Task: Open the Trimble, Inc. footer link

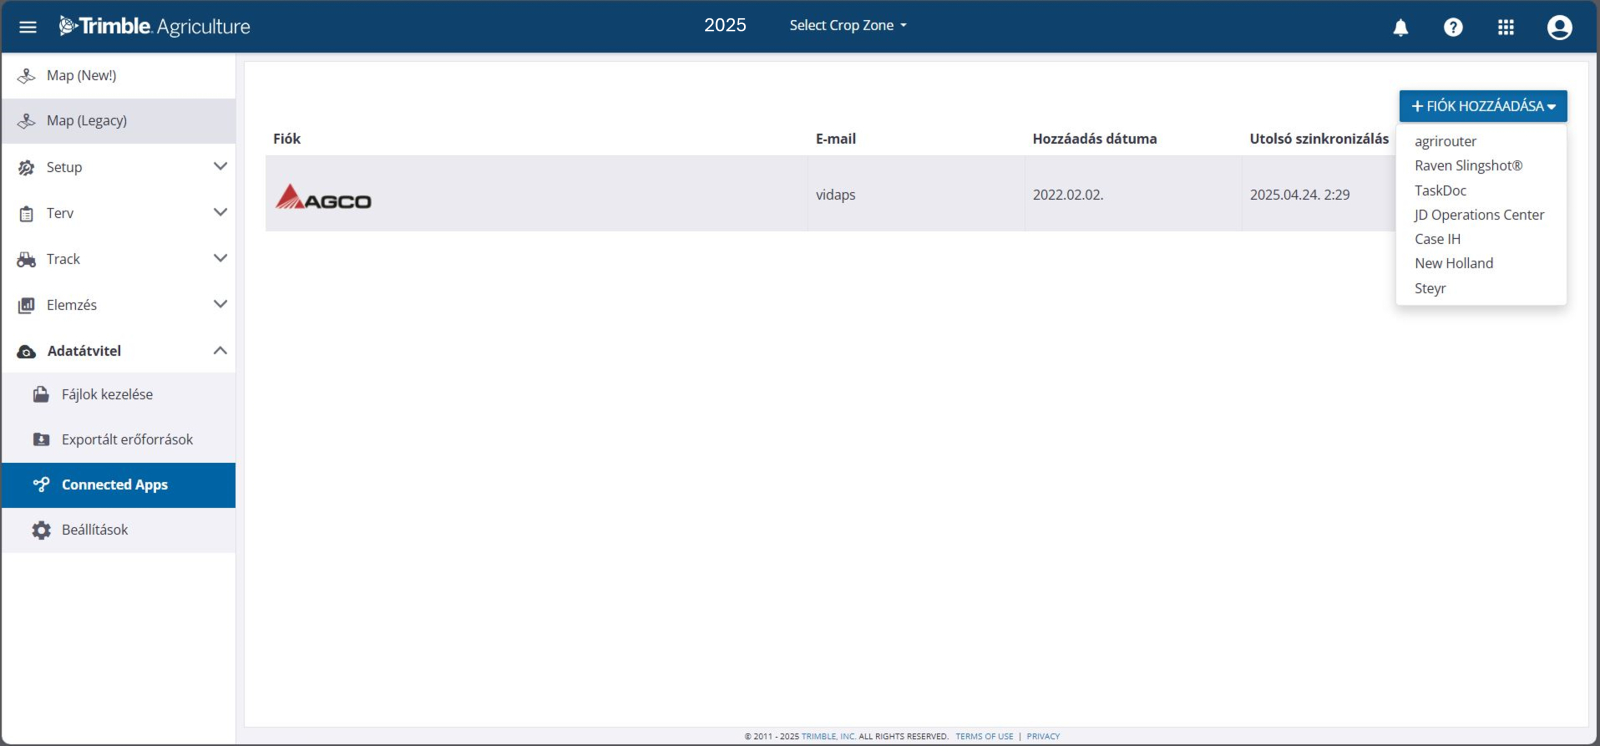Action: coord(828,736)
